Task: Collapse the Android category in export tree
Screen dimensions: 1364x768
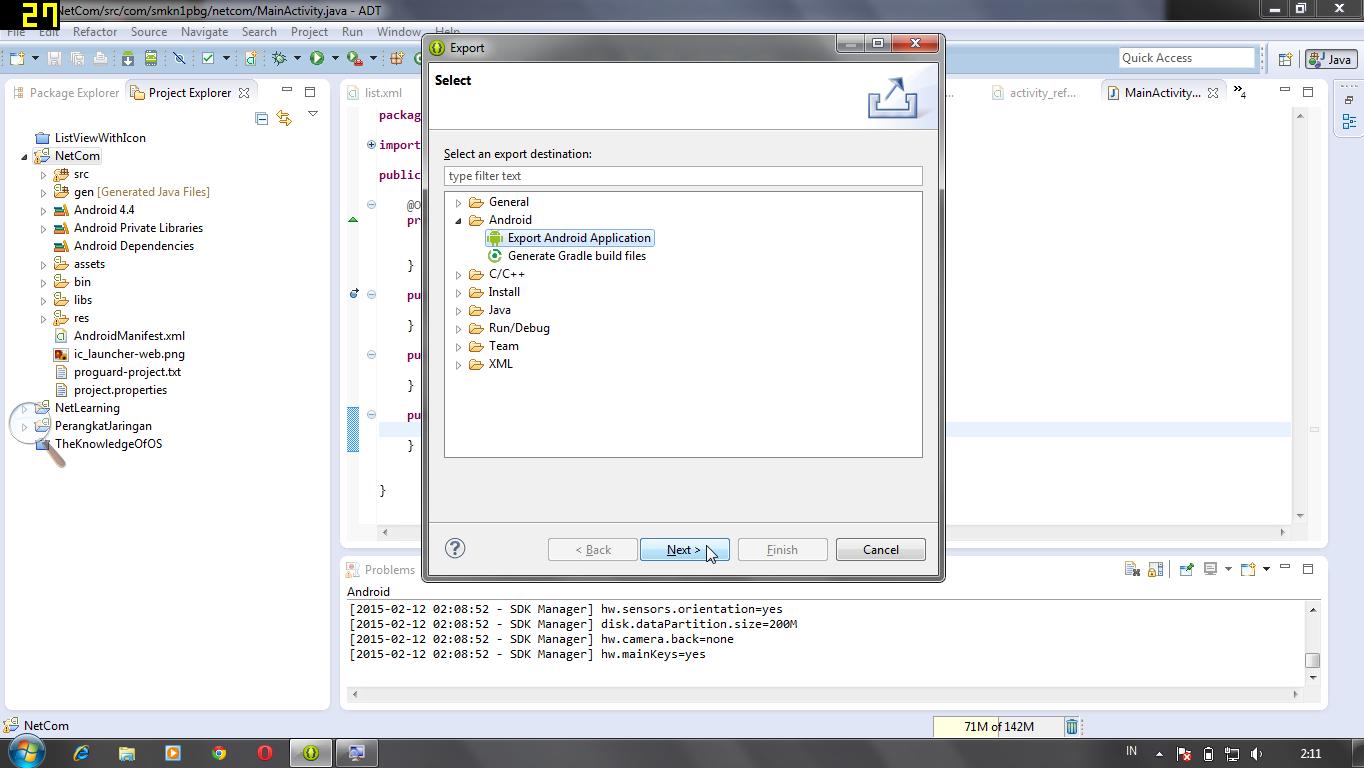Action: coord(459,220)
